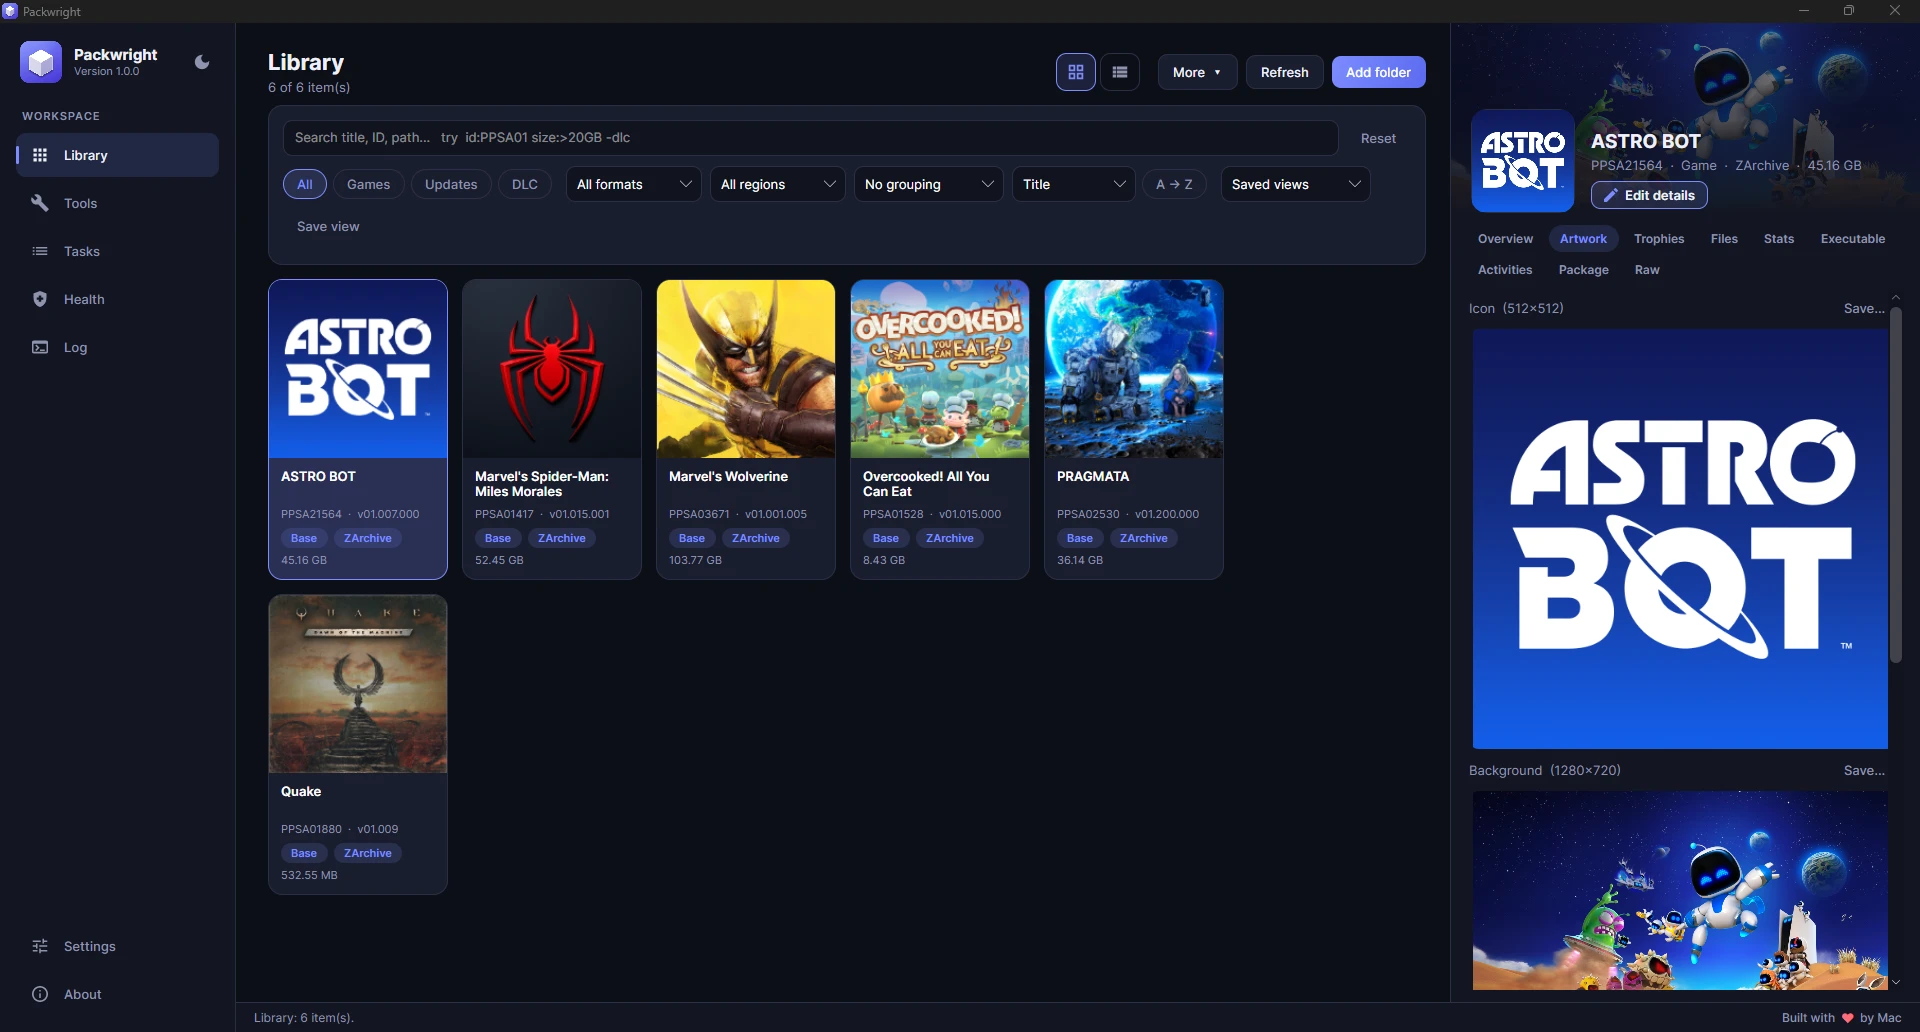Open the All regions dropdown
Screen dimensions: 1920x1032
click(x=778, y=184)
